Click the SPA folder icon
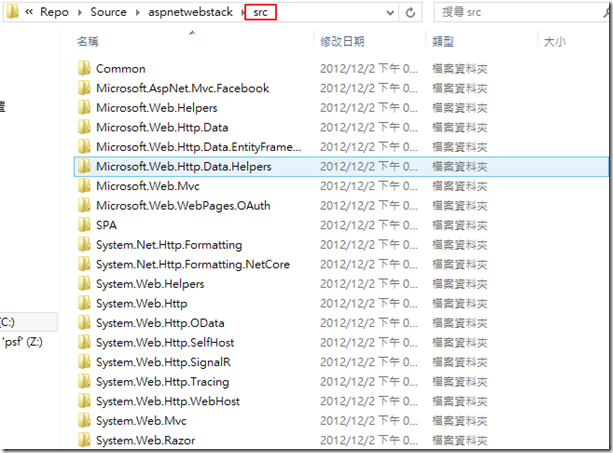This screenshot has width=613, height=453. [x=84, y=225]
